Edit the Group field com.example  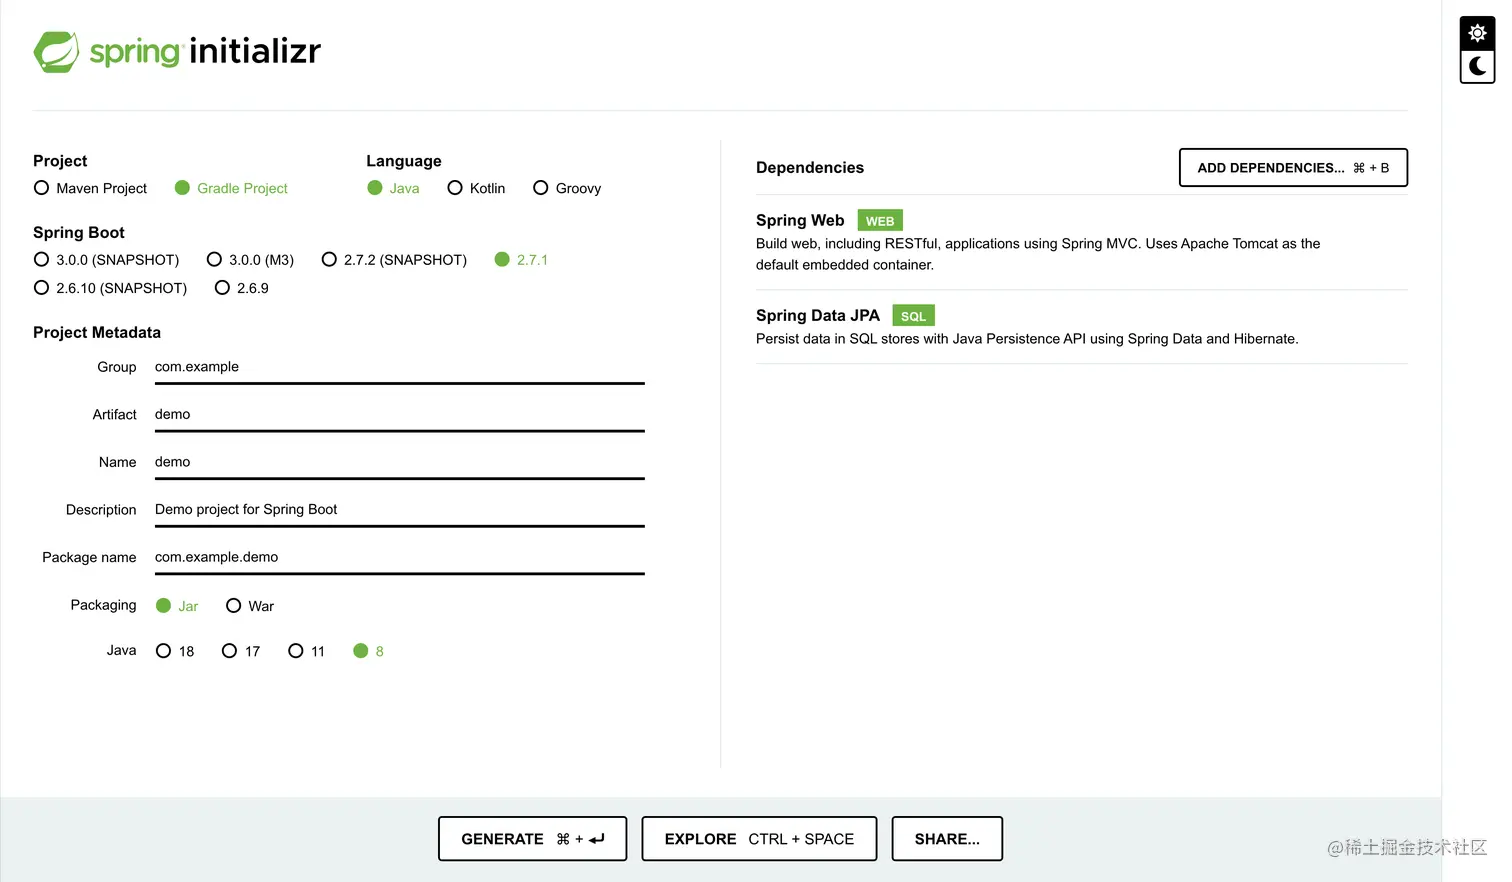pyautogui.click(x=400, y=367)
